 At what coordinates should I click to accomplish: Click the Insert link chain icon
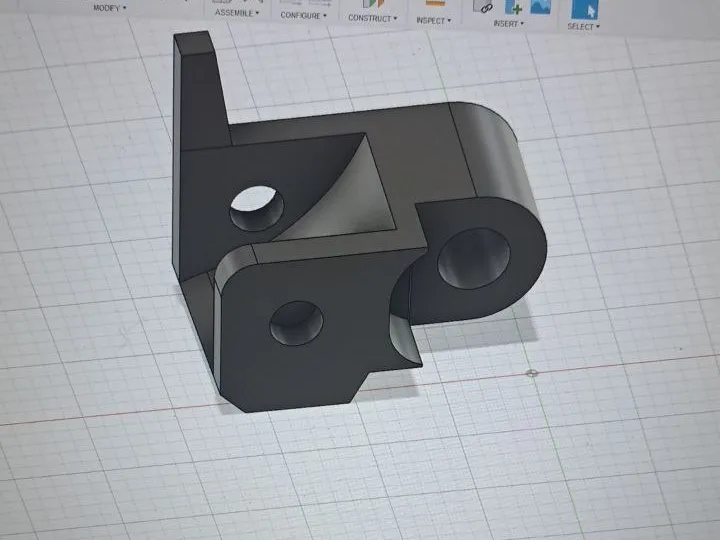click(483, 6)
